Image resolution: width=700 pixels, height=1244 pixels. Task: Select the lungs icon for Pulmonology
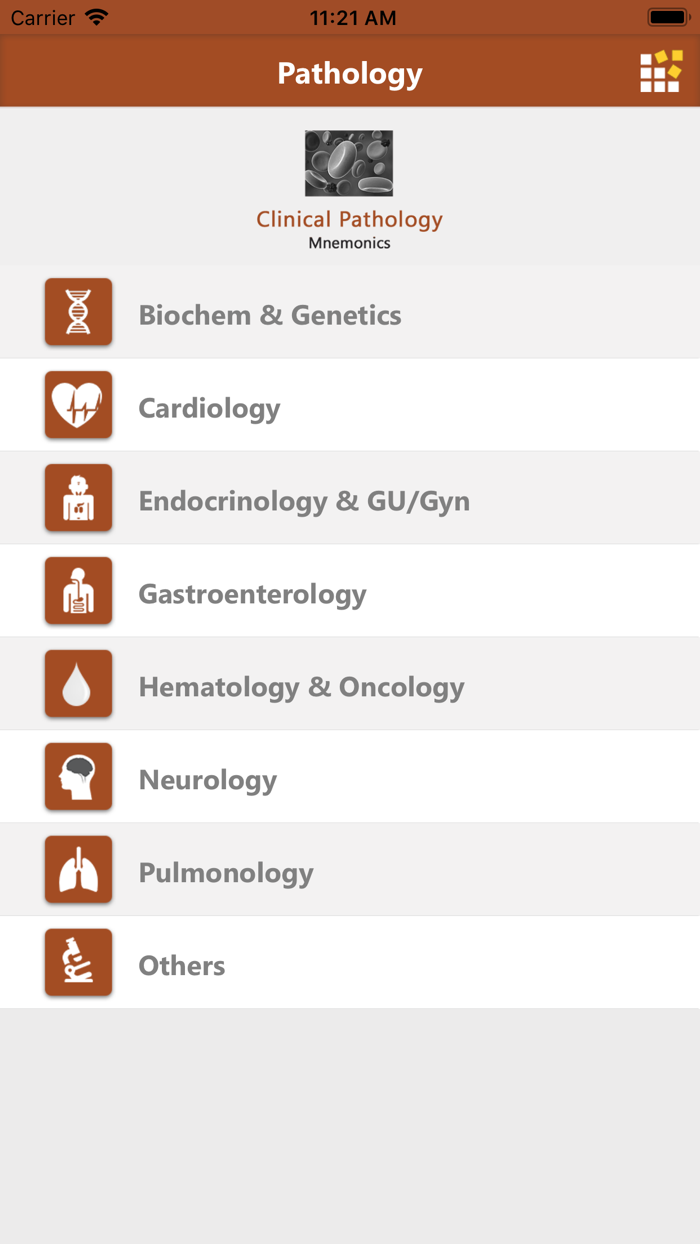point(78,869)
